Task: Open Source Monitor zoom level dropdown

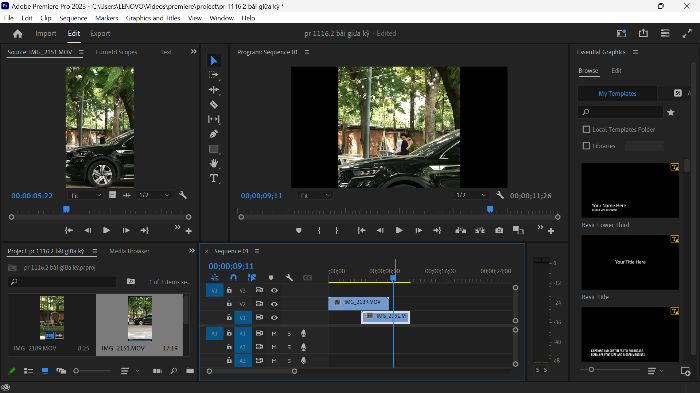Action: [x=86, y=195]
